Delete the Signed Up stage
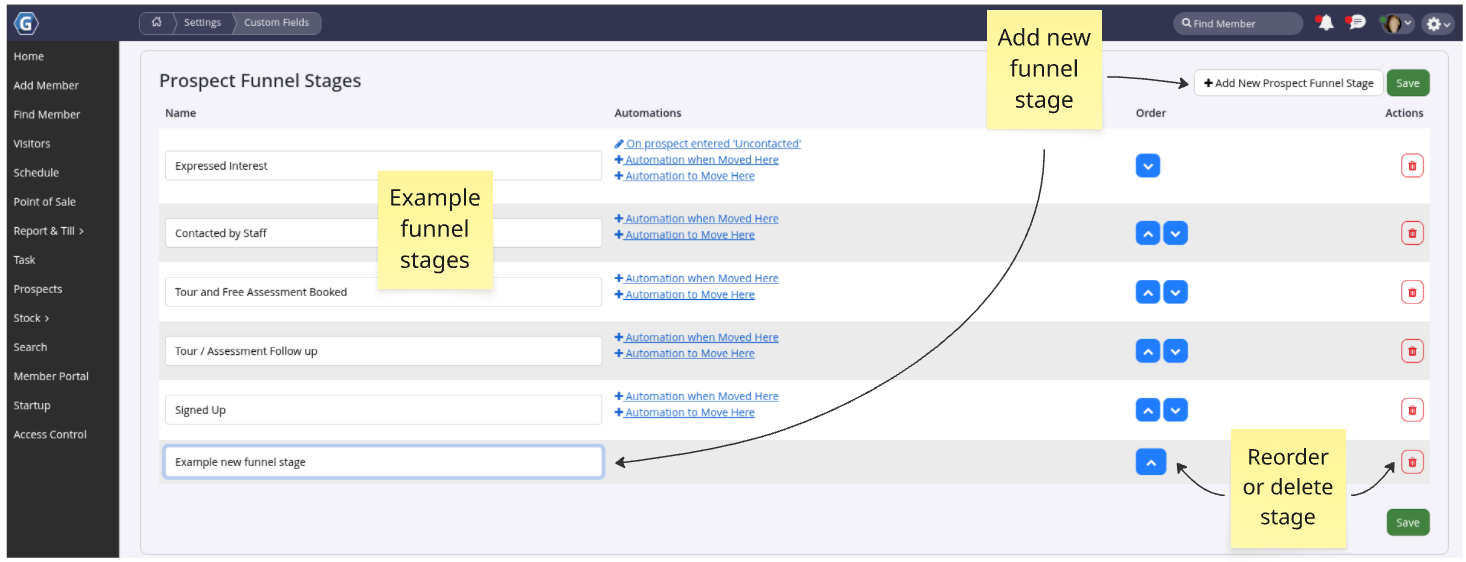The width and height of the screenshot is (1466, 562). pyautogui.click(x=1412, y=410)
